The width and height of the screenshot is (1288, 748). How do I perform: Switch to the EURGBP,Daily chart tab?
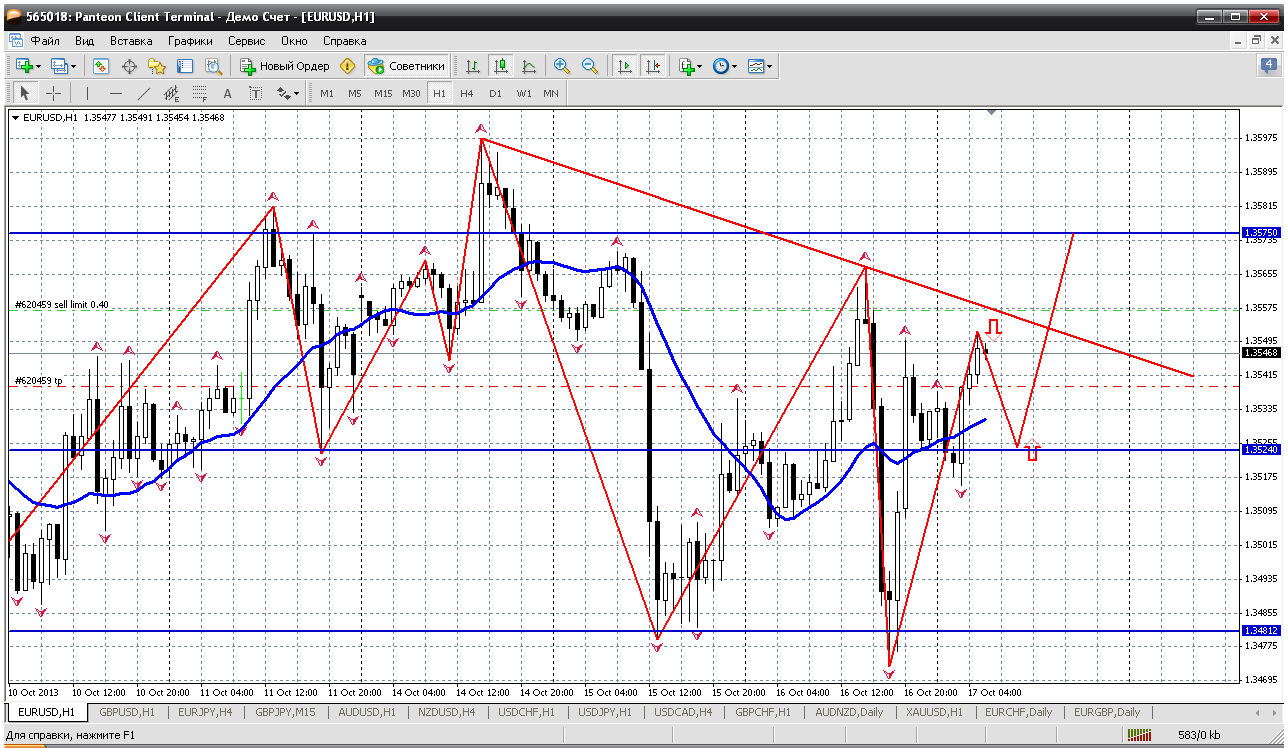[1107, 712]
